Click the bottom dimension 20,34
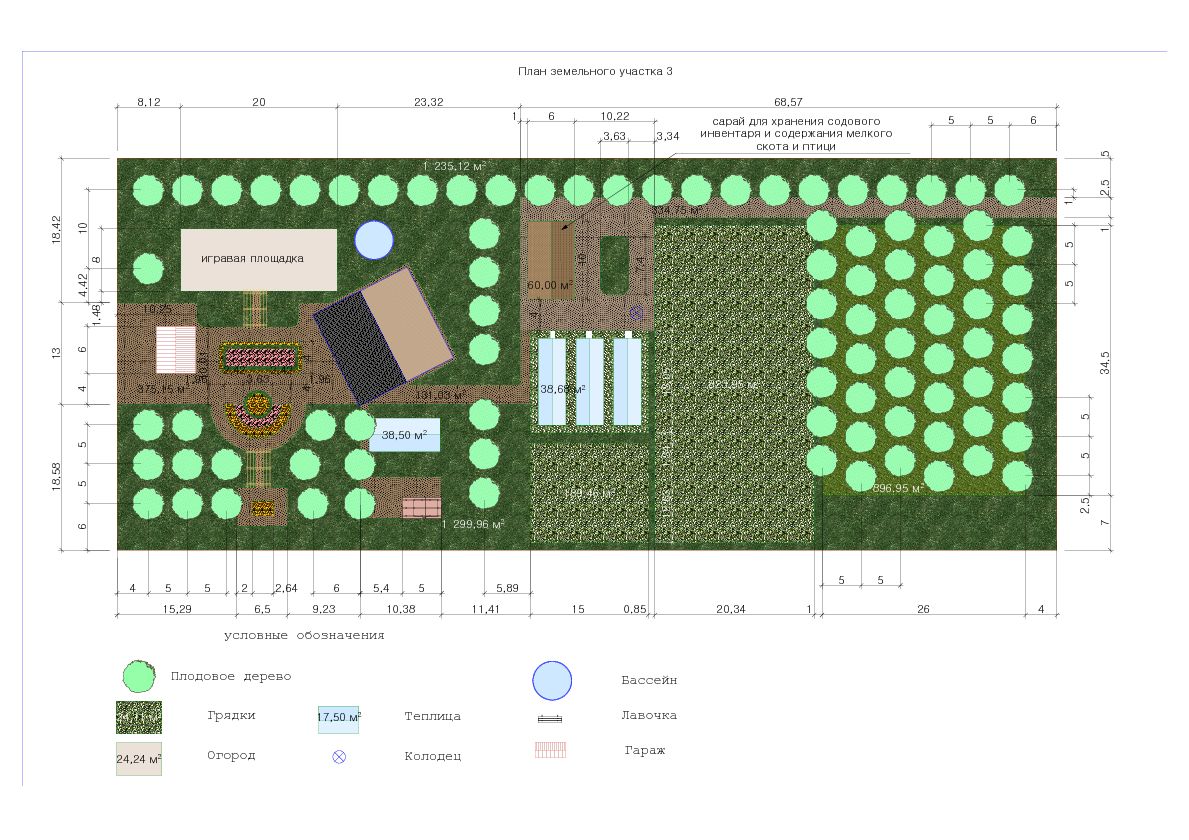This screenshot has height=840, width=1189. [731, 609]
